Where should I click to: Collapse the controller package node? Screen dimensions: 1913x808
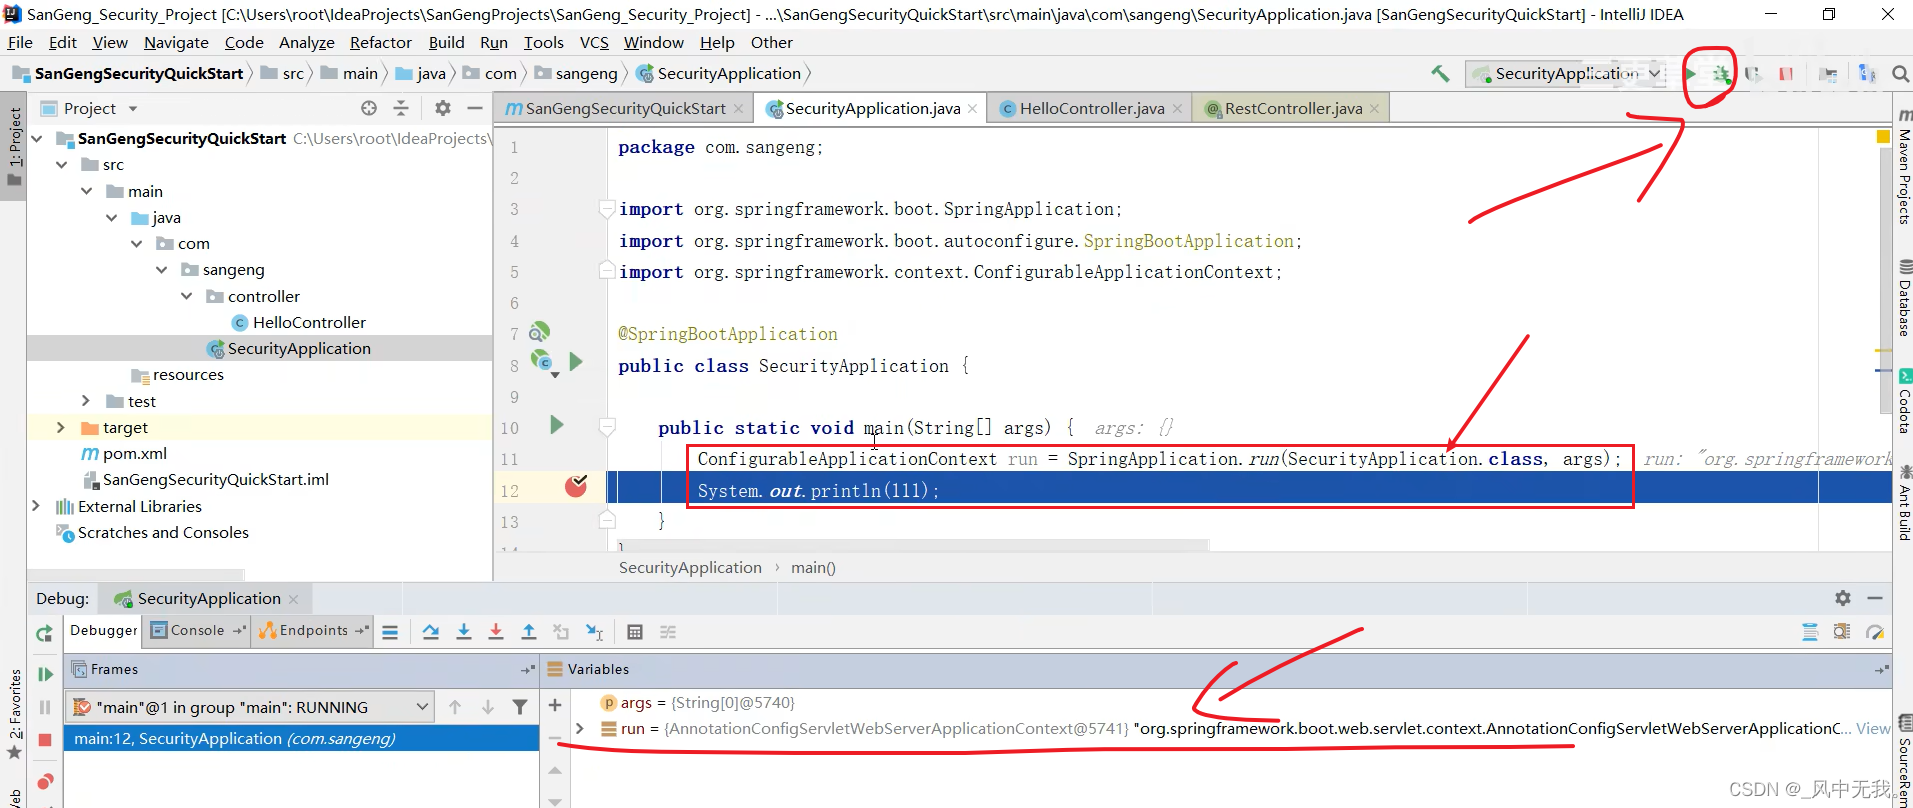pyautogui.click(x=186, y=296)
